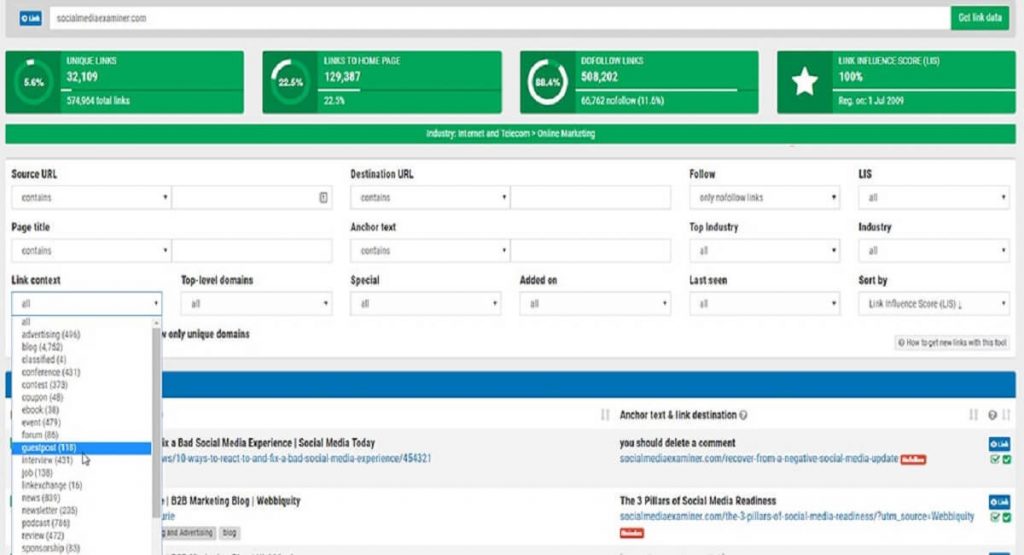The width and height of the screenshot is (1024, 555).
Task: Toggle the solid green checkbox on first result row
Action: tap(1006, 460)
